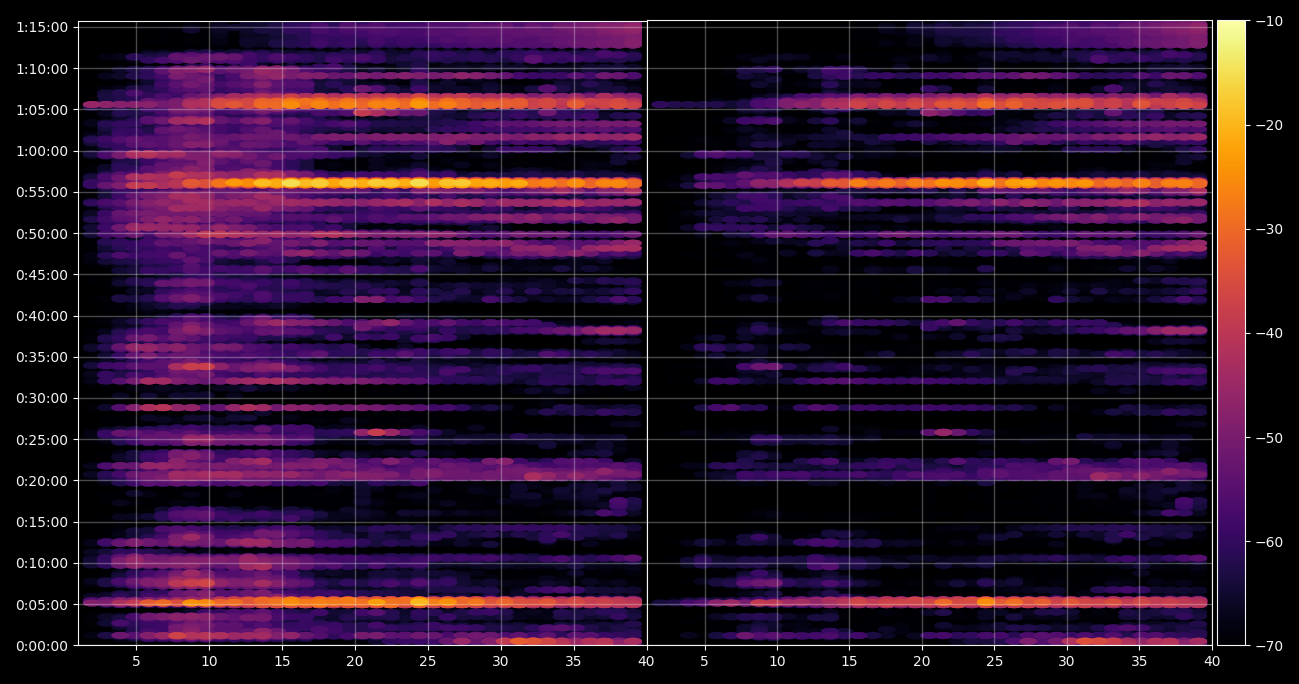This screenshot has width=1299, height=684.
Task: Click x-axis tick 10 of the right spectrogram
Action: coord(777,661)
